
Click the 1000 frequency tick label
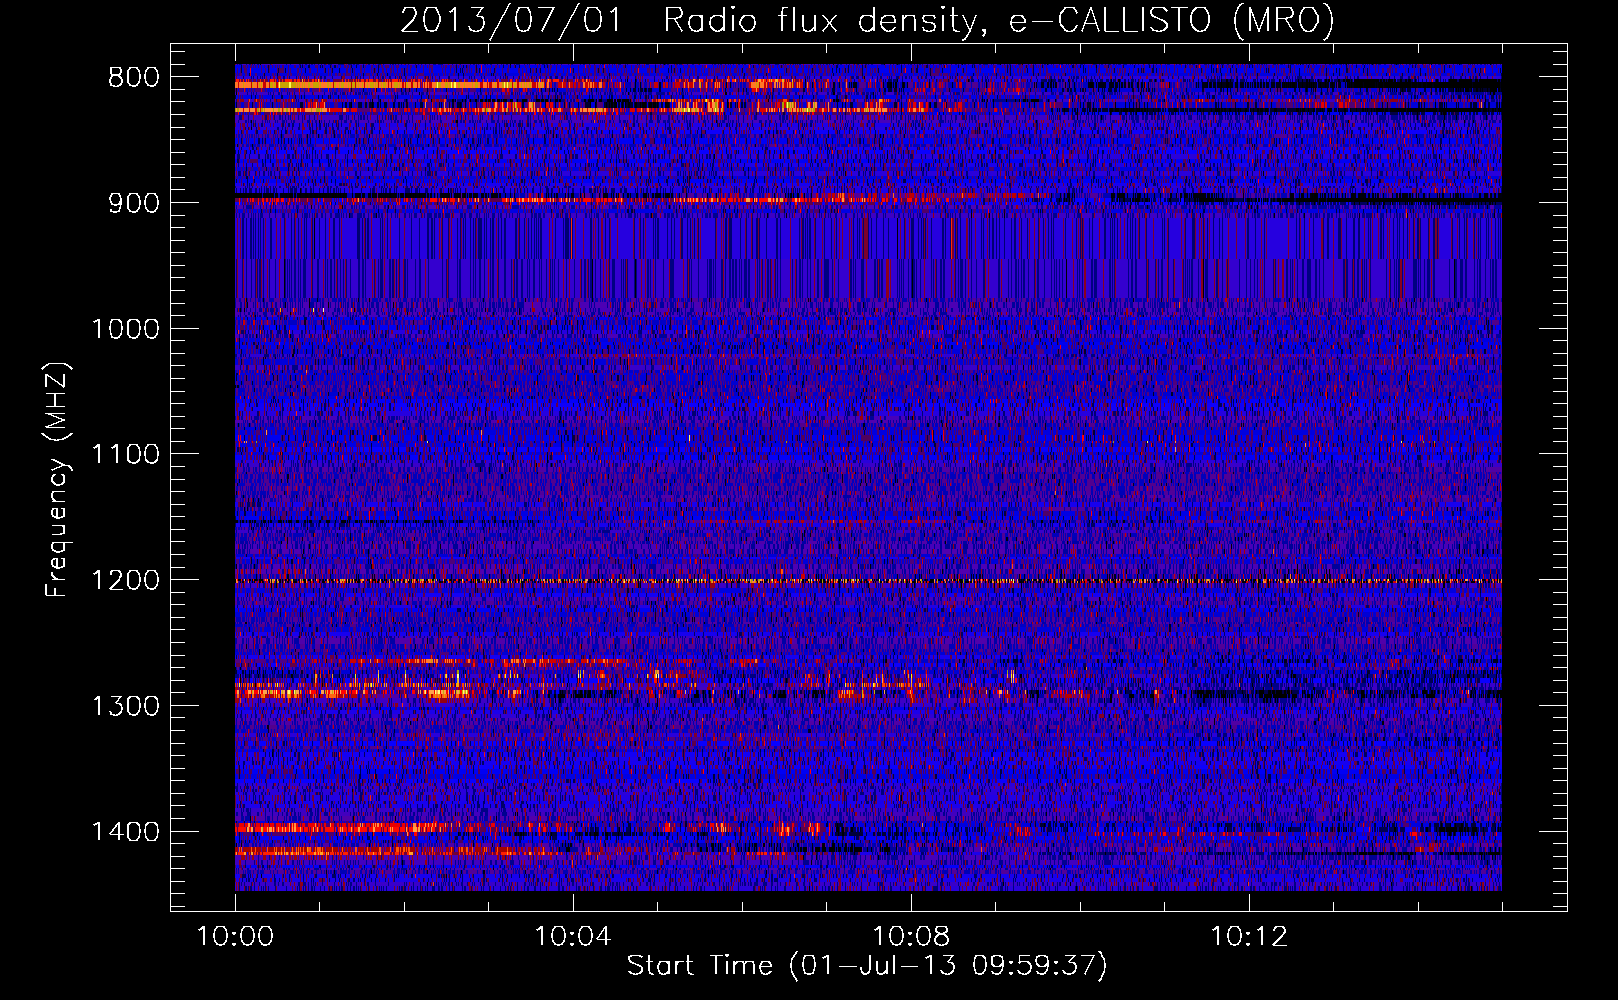point(125,329)
